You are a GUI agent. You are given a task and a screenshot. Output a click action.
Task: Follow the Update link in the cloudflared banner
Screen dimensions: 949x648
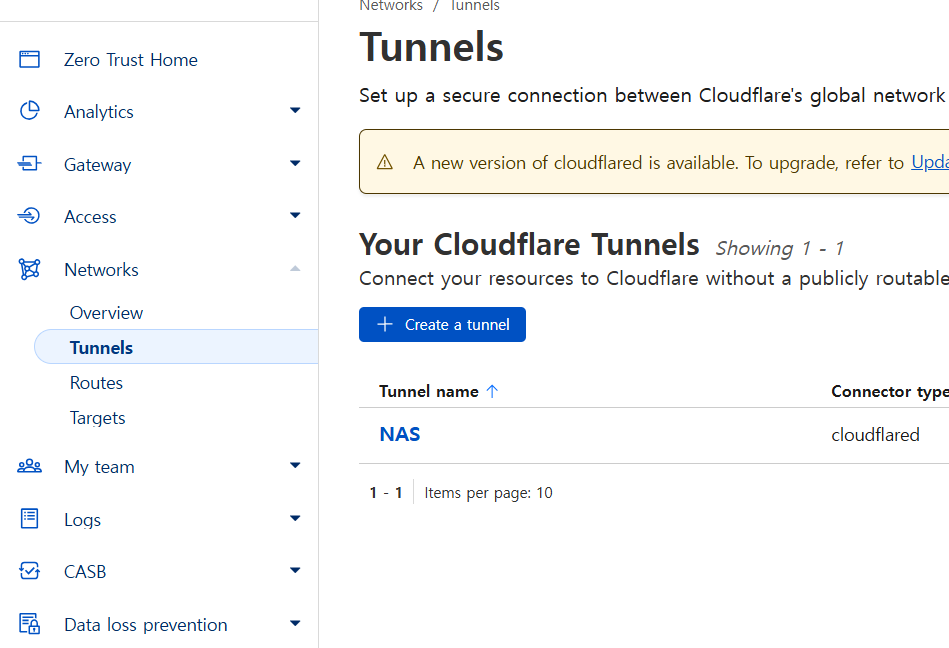(x=930, y=162)
